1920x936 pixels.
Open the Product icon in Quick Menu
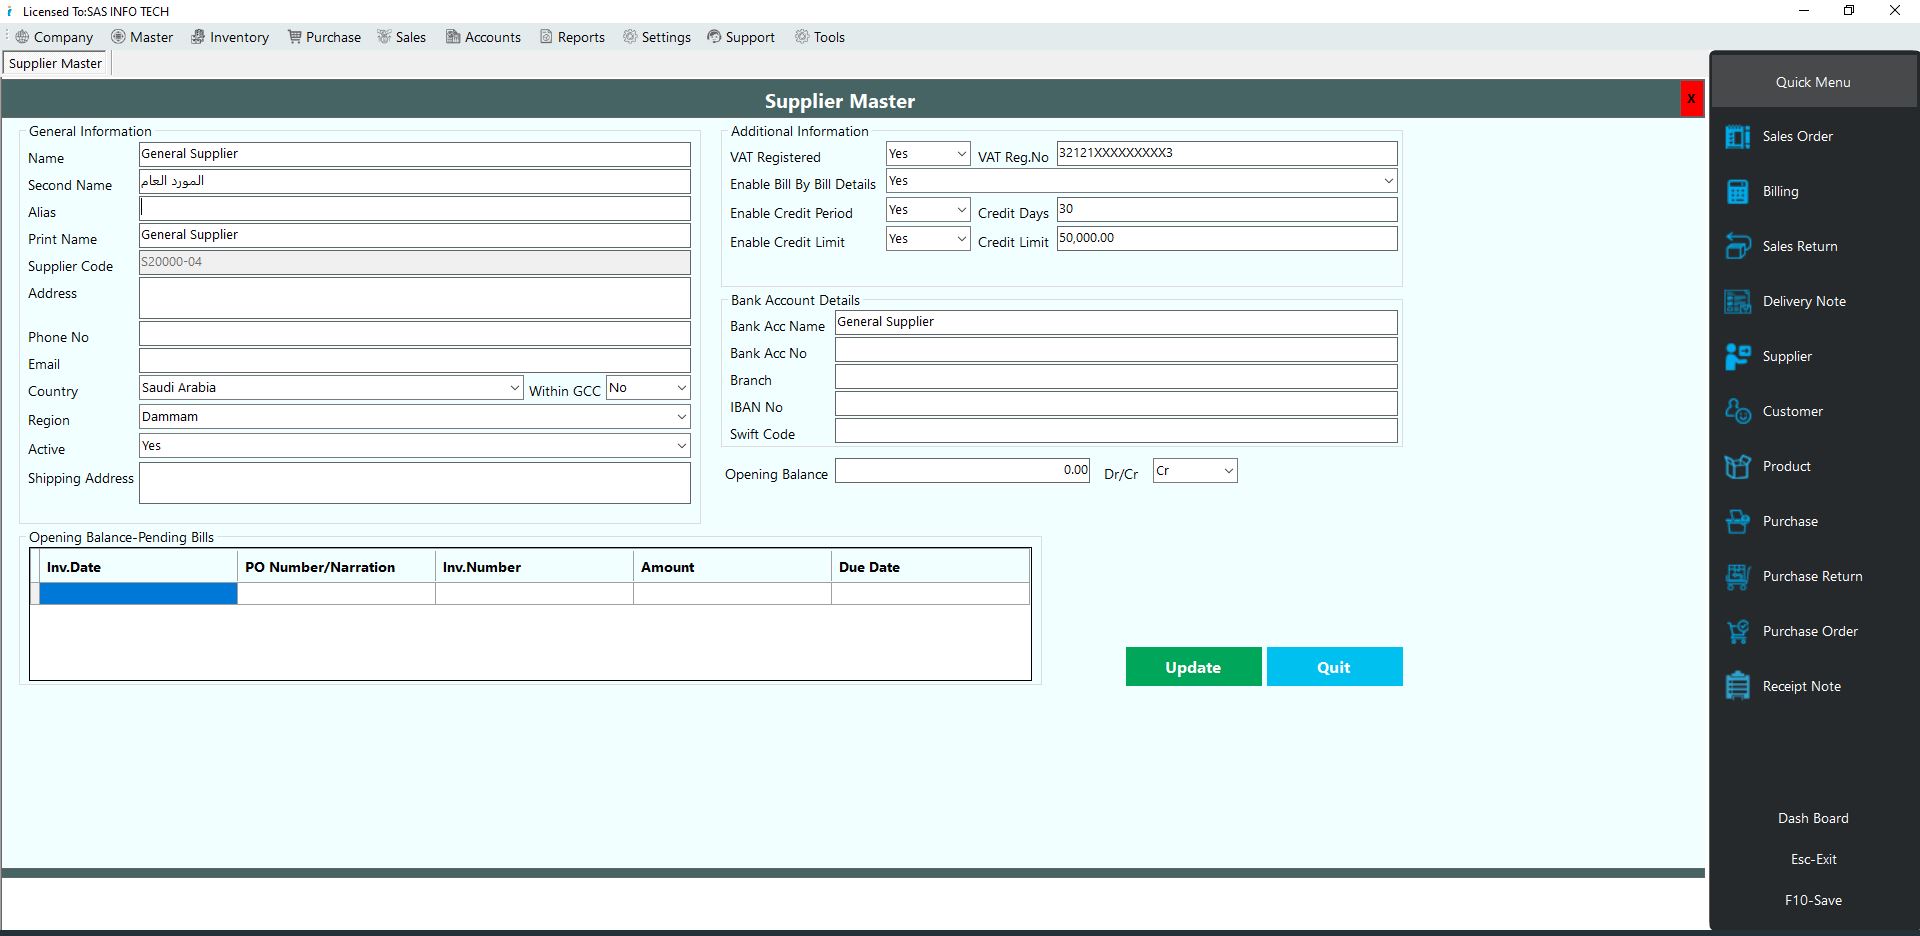[1737, 467]
